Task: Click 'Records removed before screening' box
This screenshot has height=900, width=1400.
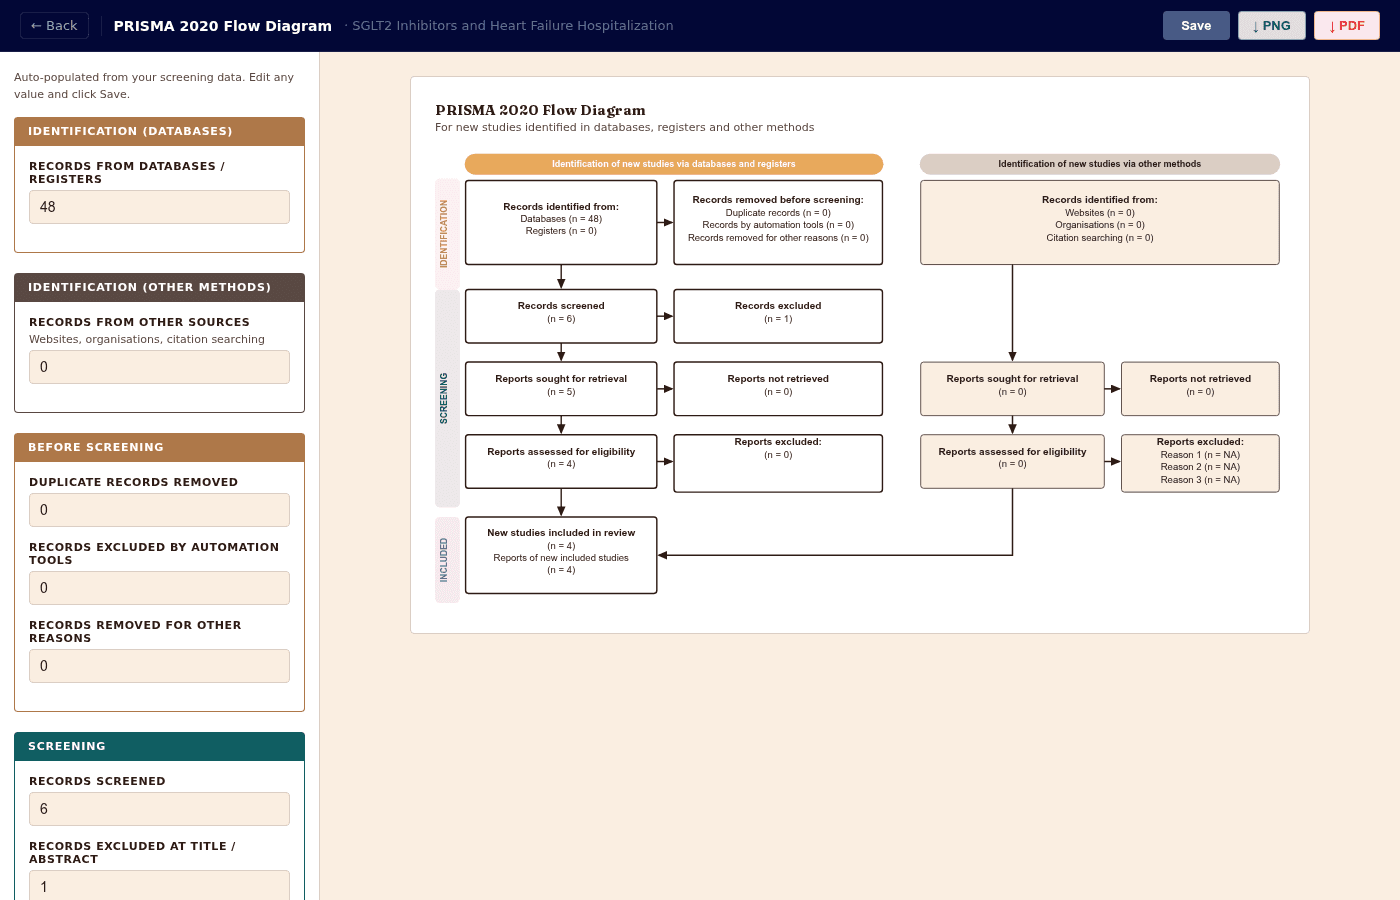Action: (x=778, y=222)
